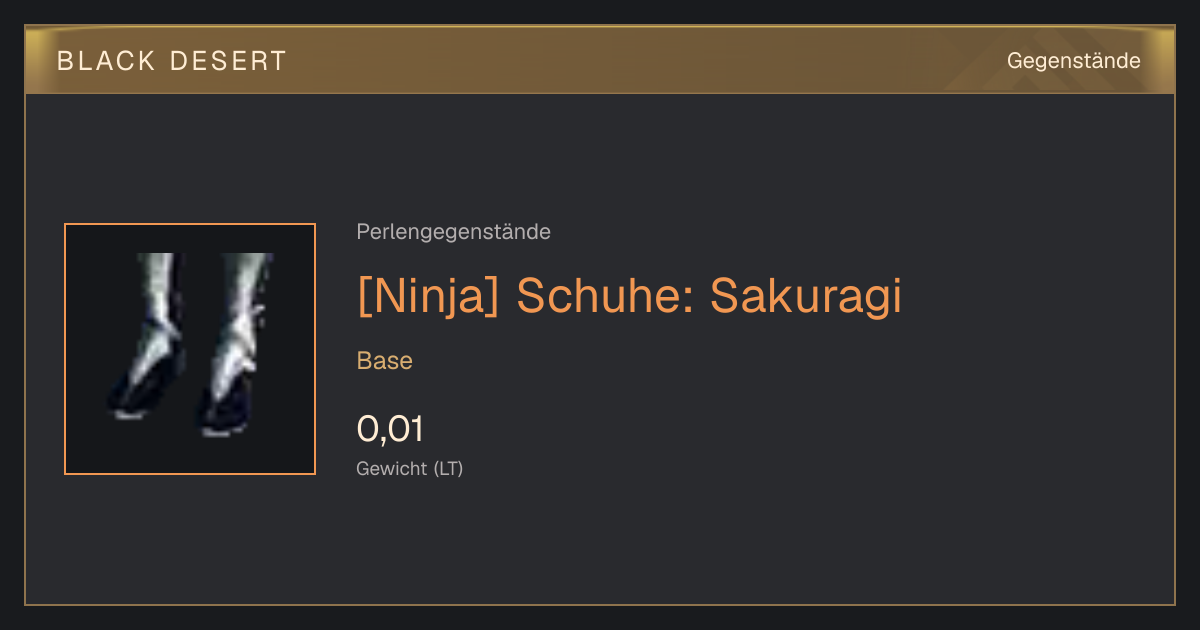1200x630 pixels.
Task: Click the BLACK DESERT logo
Action: [x=172, y=61]
